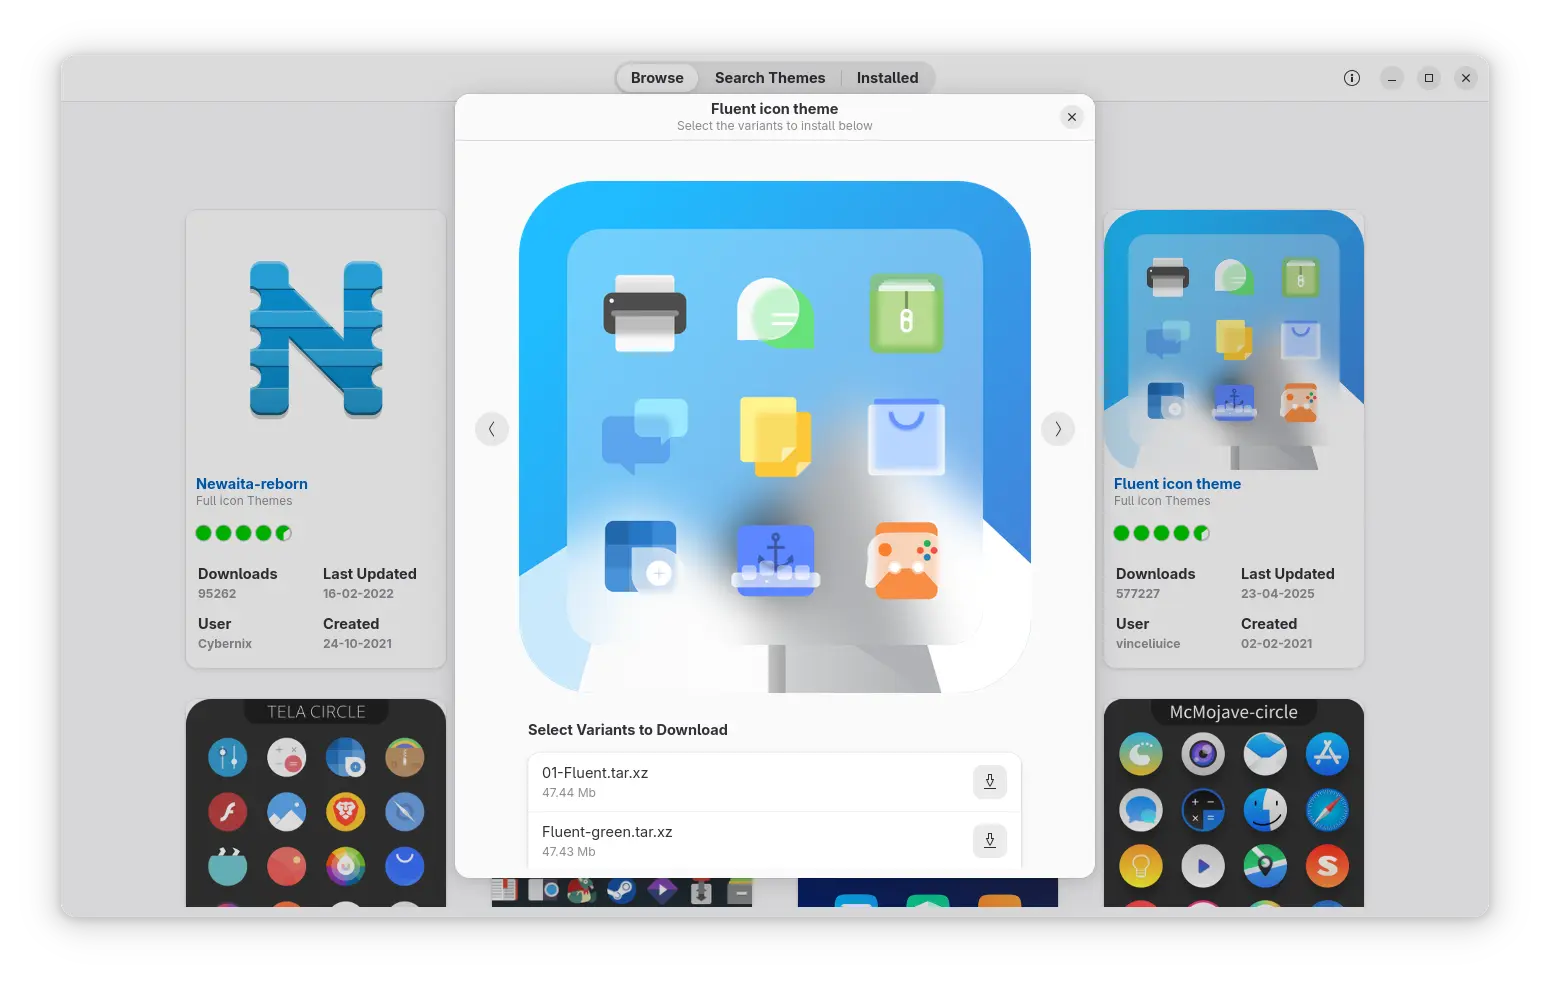Viewport: 1550px width, 984px height.
Task: Click the yellow sticky notes icon in preview
Action: (775, 437)
